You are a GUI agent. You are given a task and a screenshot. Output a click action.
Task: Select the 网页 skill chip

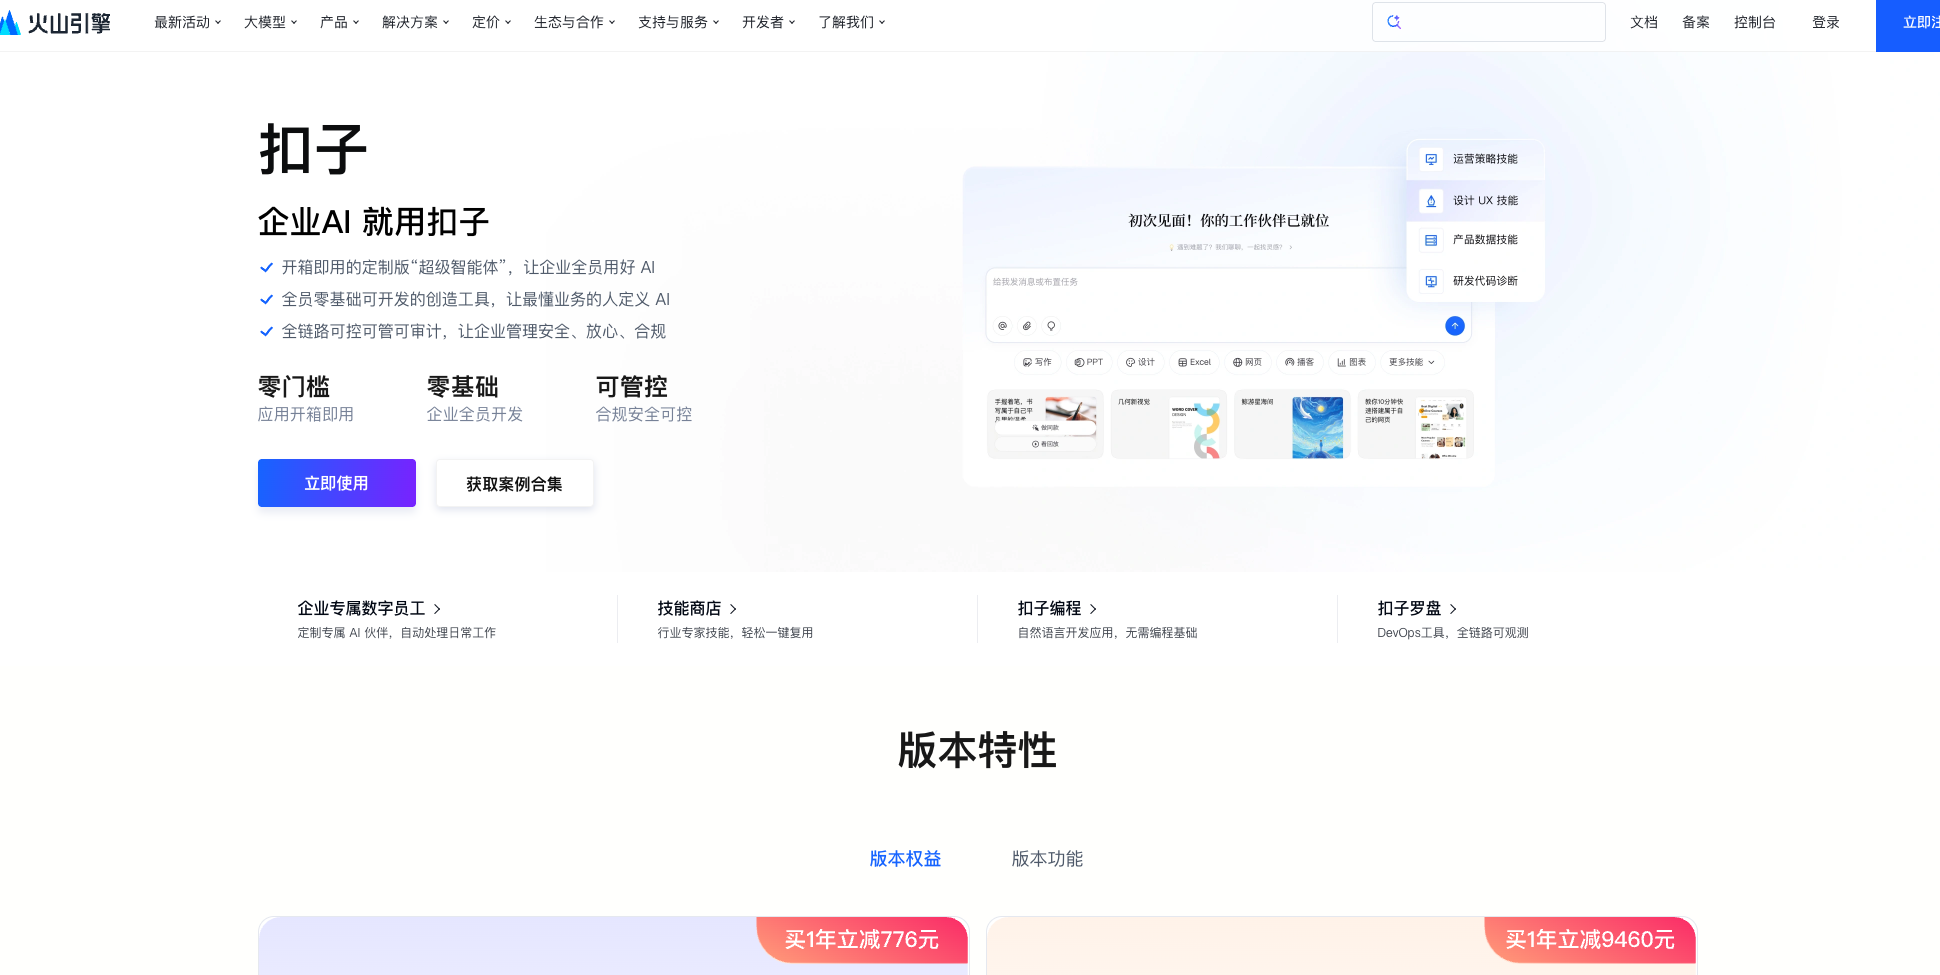pos(1247,362)
